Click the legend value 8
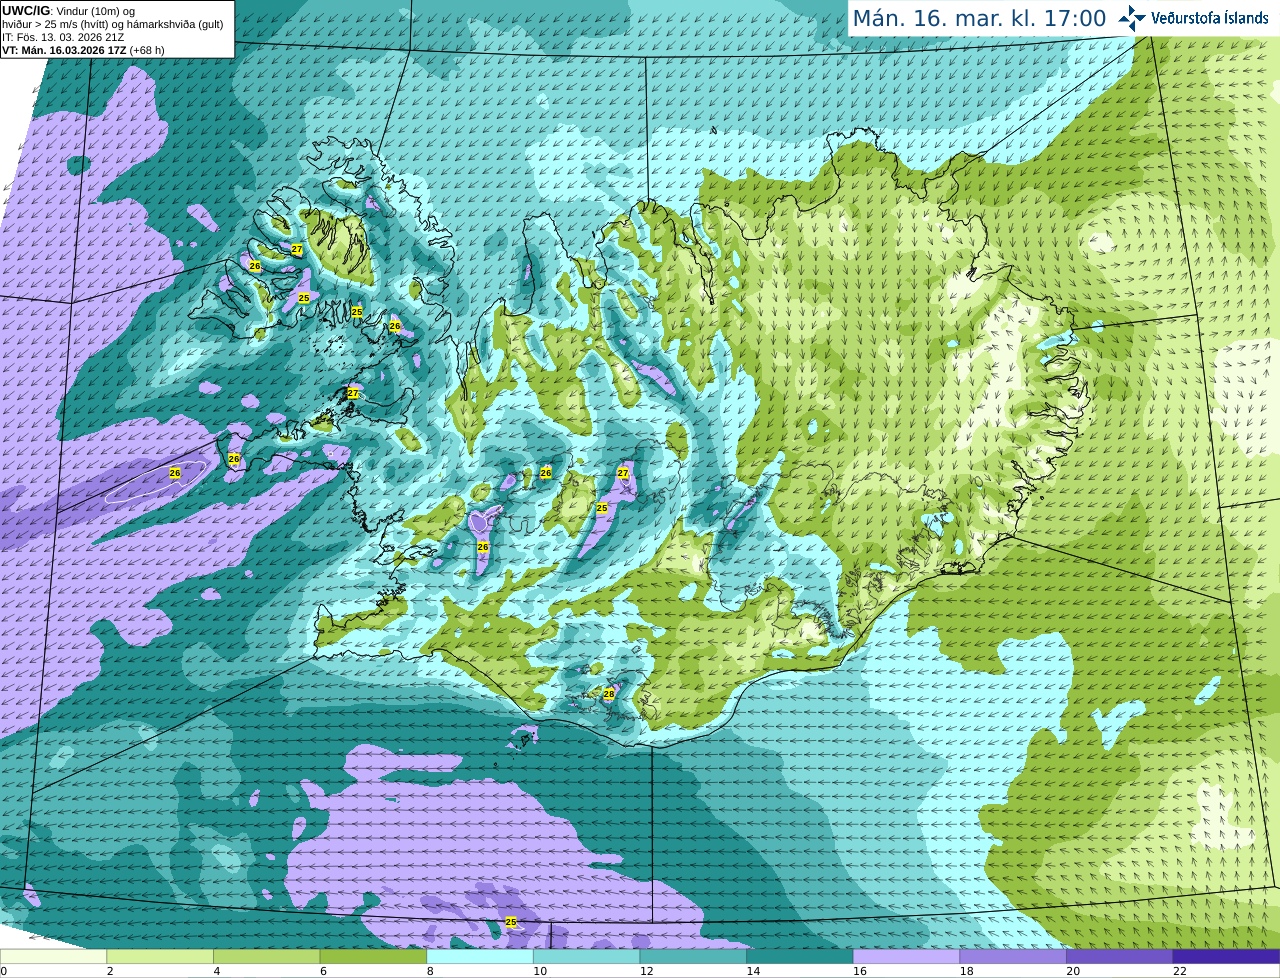Screen dimensions: 1280x978 [x=430, y=971]
